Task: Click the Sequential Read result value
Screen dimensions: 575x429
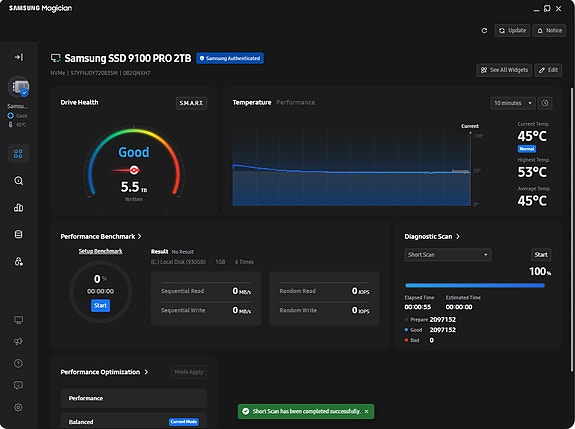Action: pos(242,291)
